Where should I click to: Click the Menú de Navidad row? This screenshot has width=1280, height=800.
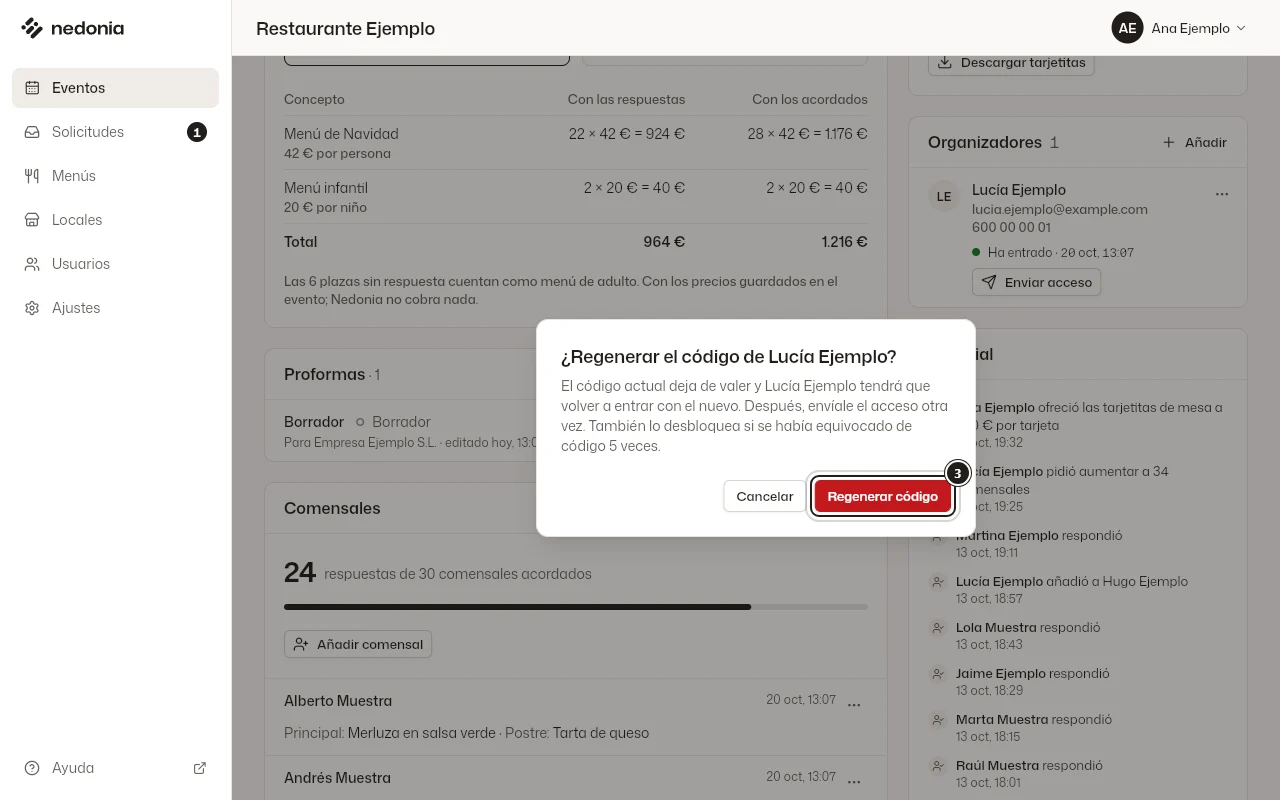click(x=576, y=143)
